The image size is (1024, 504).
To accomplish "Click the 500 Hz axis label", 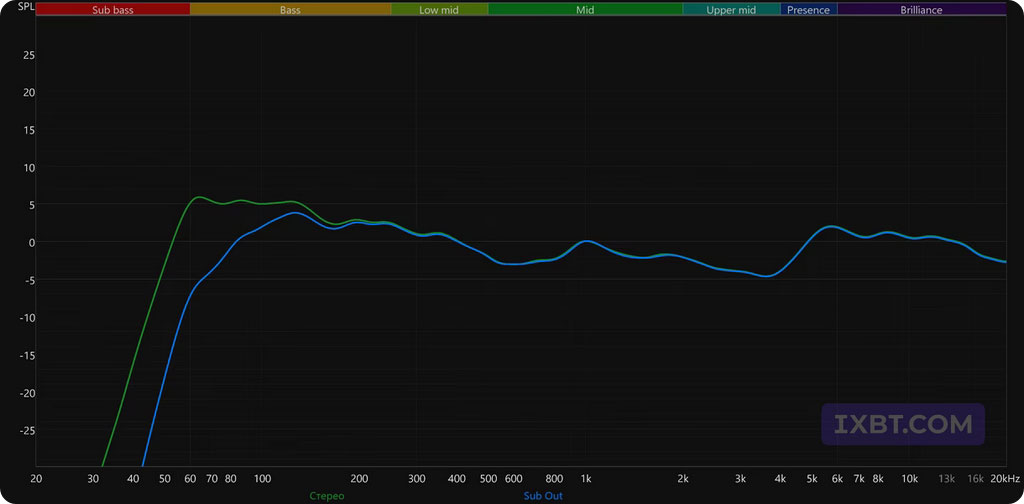I will [488, 479].
